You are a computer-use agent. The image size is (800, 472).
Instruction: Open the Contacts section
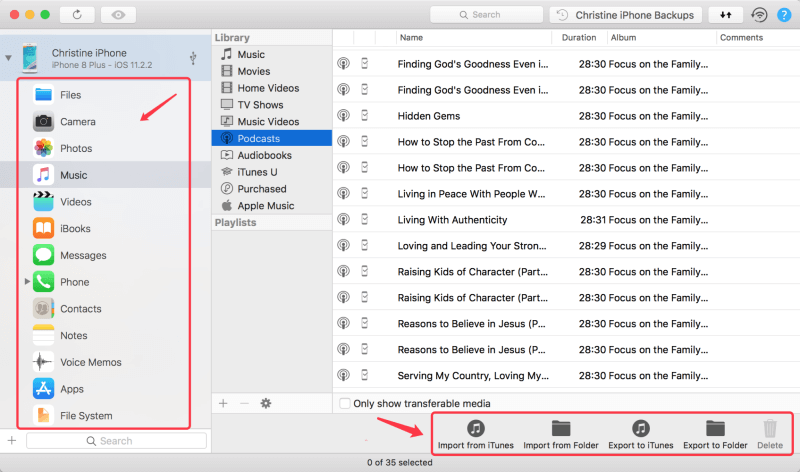(x=105, y=309)
